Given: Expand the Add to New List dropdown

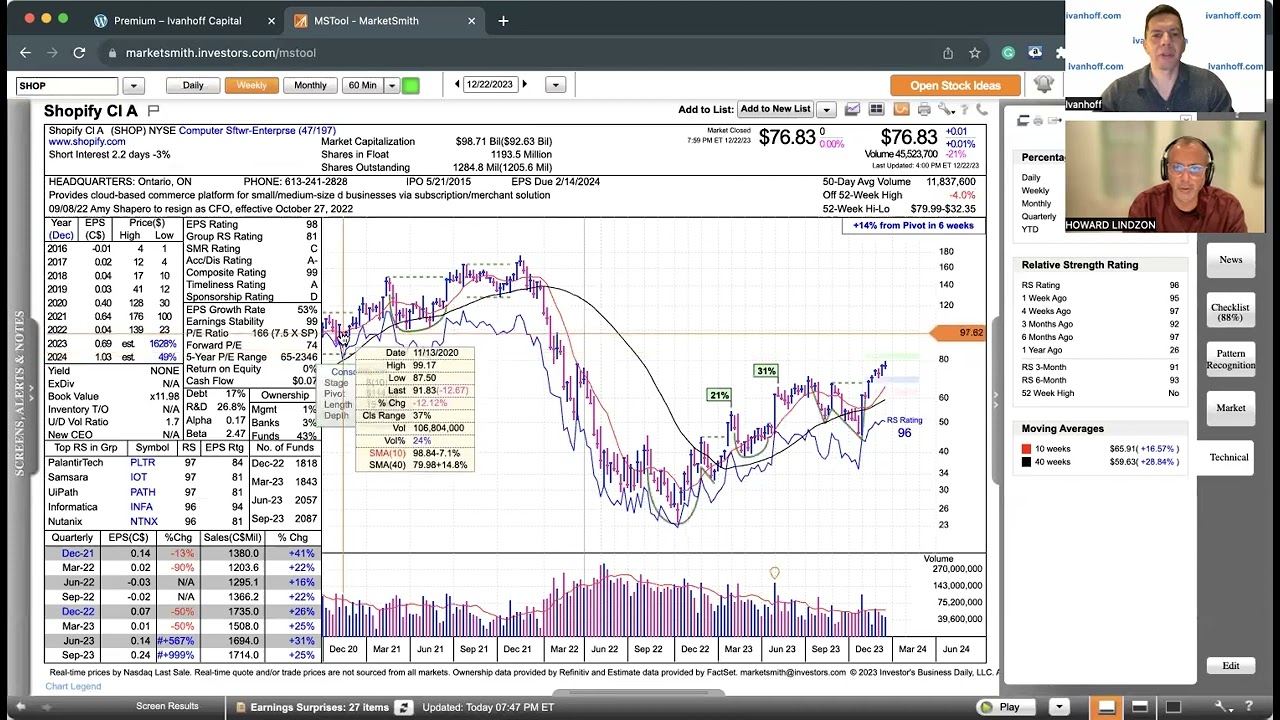Looking at the screenshot, I should (x=826, y=109).
